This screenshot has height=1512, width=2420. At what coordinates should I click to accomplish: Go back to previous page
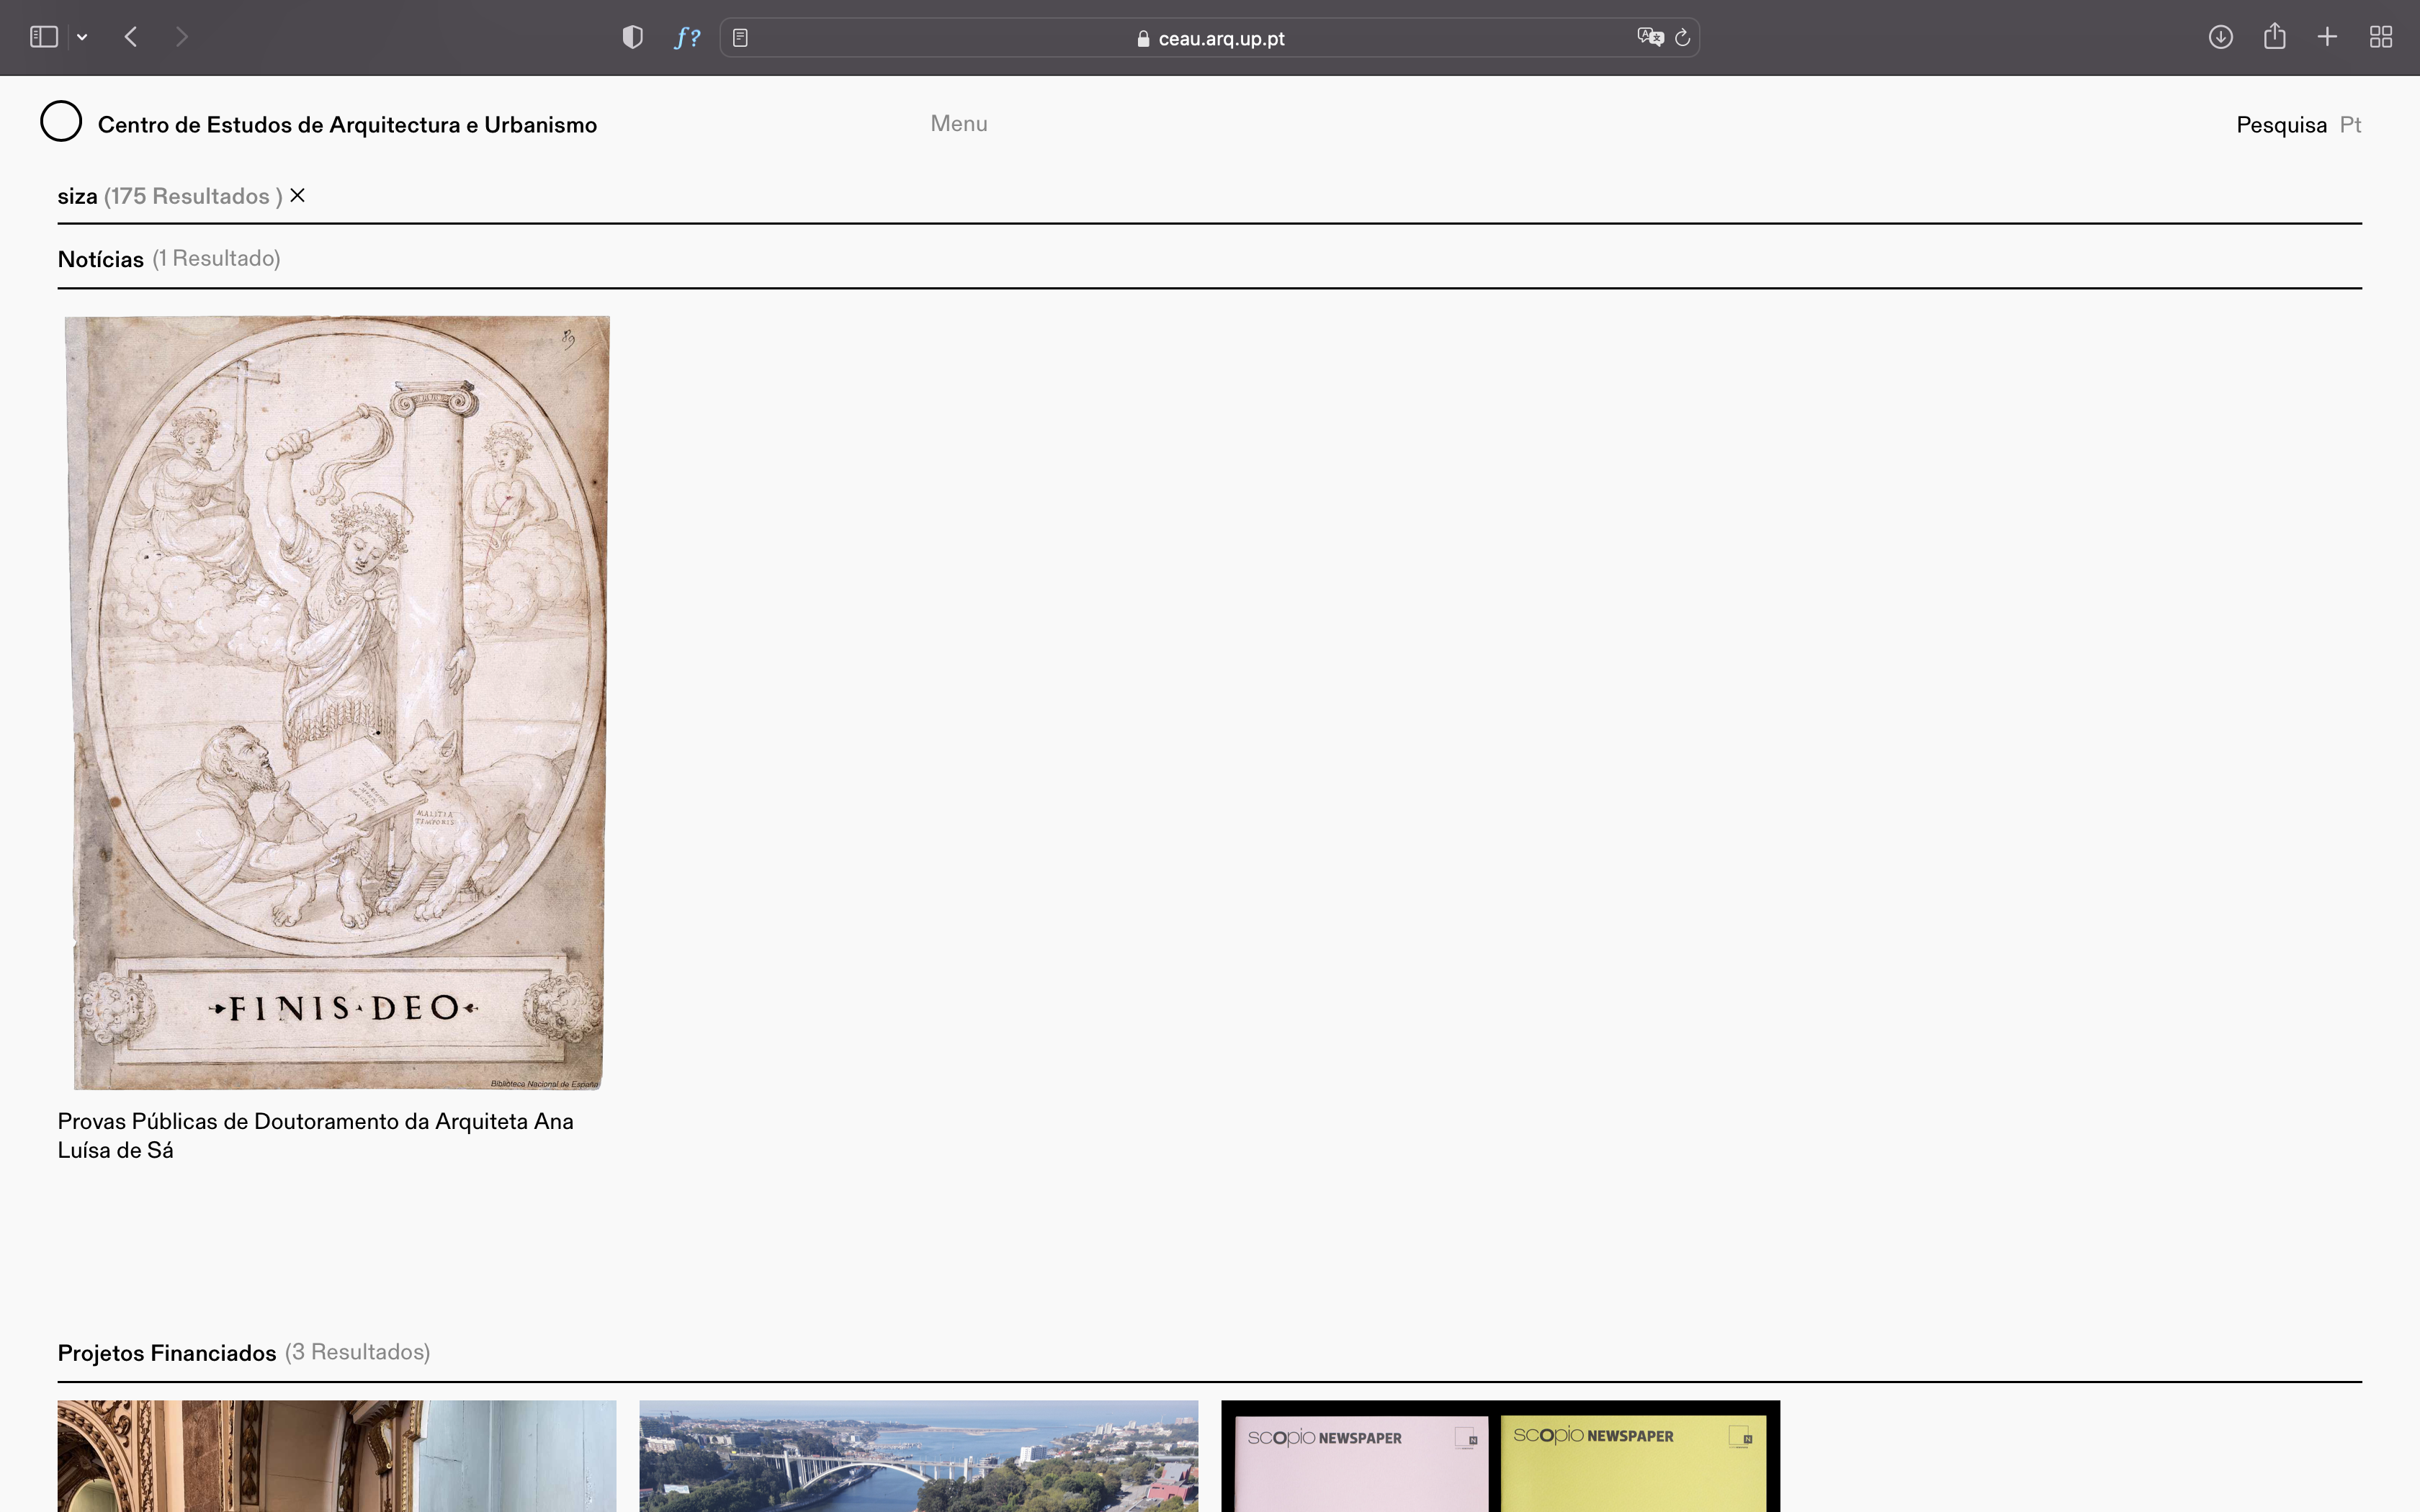click(x=131, y=37)
